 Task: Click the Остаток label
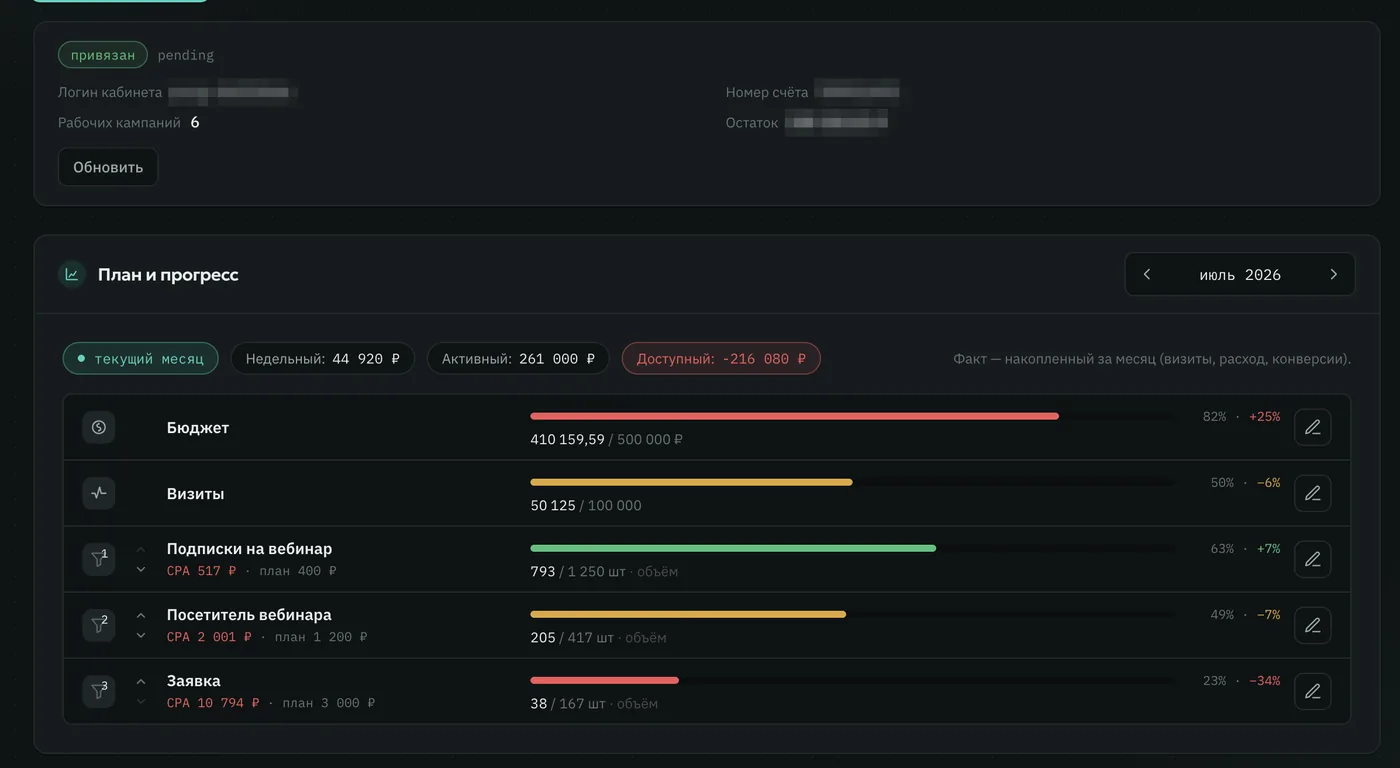point(752,123)
